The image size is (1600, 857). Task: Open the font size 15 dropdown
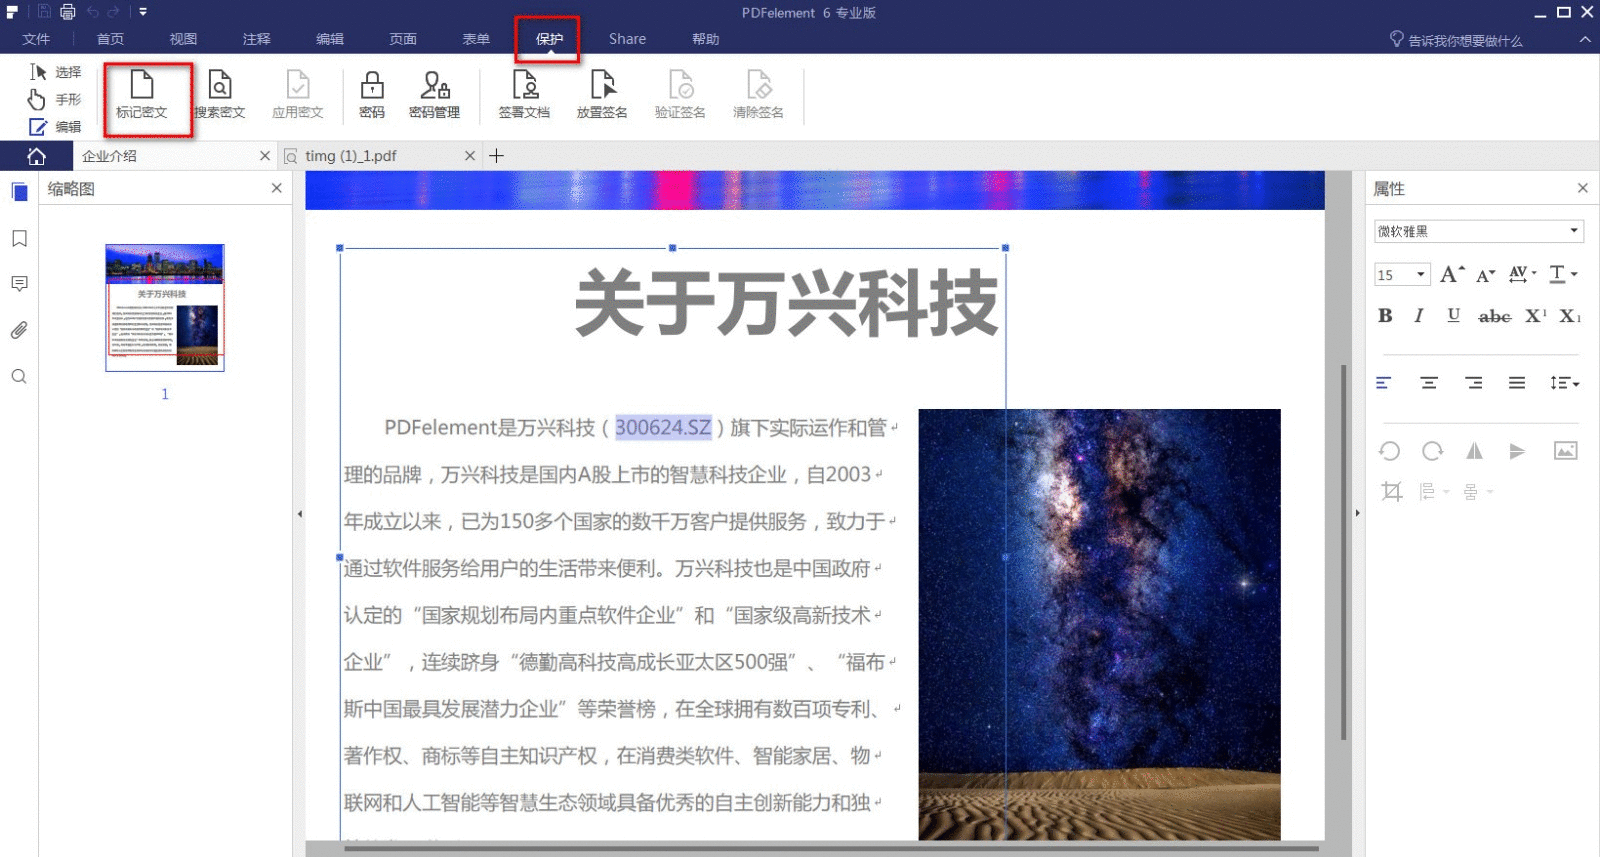[x=1402, y=274]
